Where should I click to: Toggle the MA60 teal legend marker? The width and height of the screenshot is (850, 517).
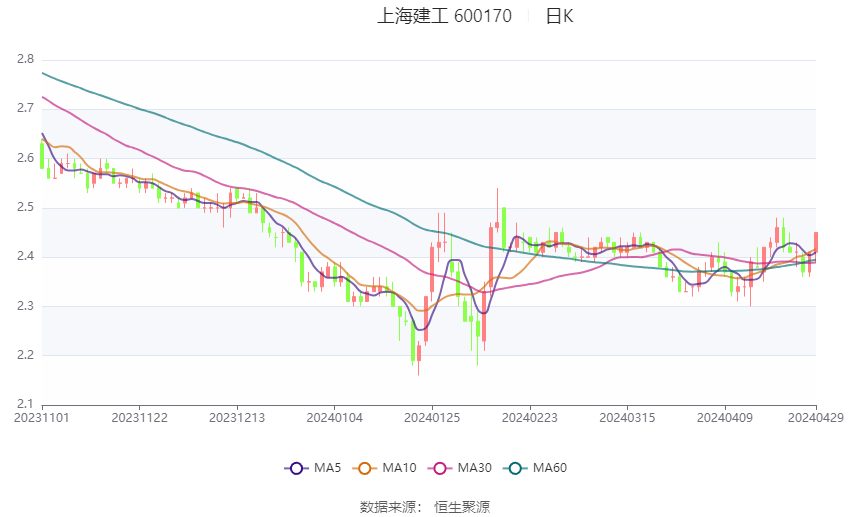tap(515, 468)
